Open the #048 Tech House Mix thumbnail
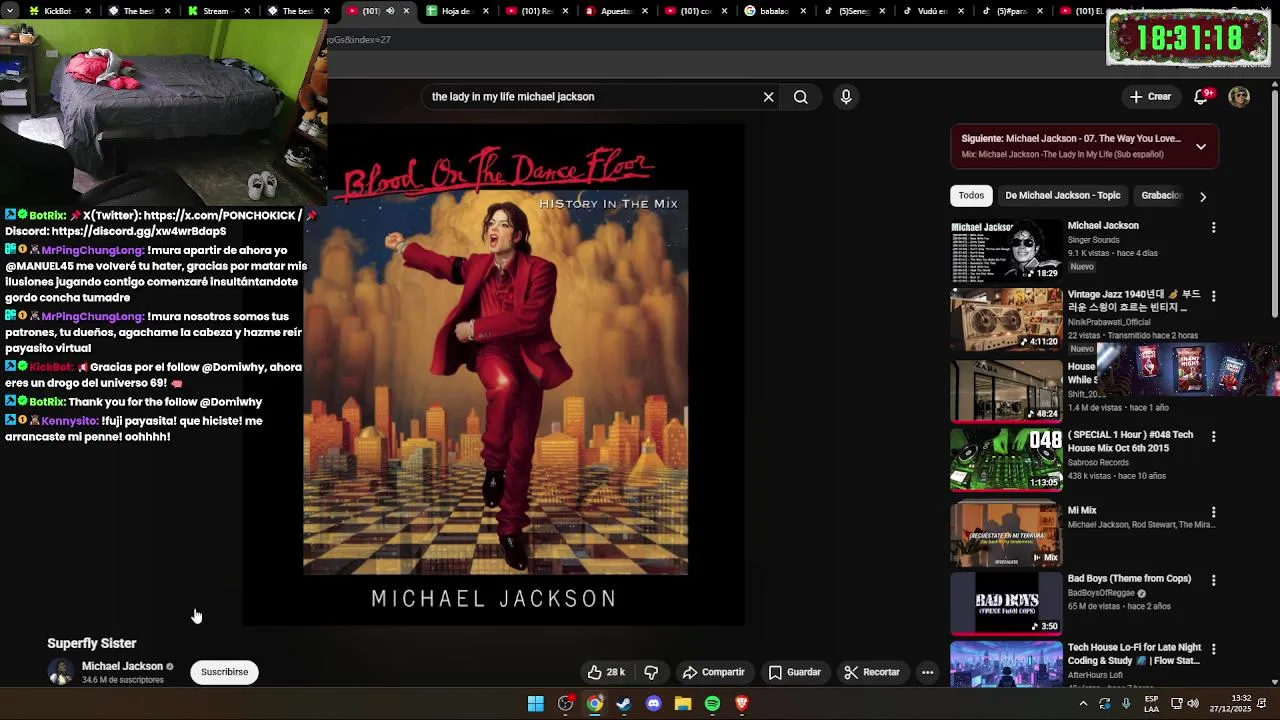The width and height of the screenshot is (1280, 720). coord(1006,459)
